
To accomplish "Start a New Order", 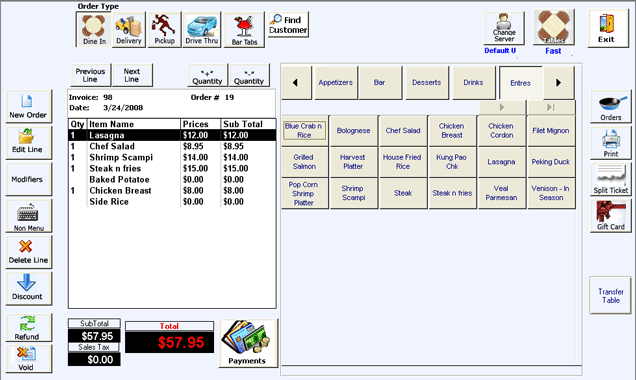I will coord(28,106).
